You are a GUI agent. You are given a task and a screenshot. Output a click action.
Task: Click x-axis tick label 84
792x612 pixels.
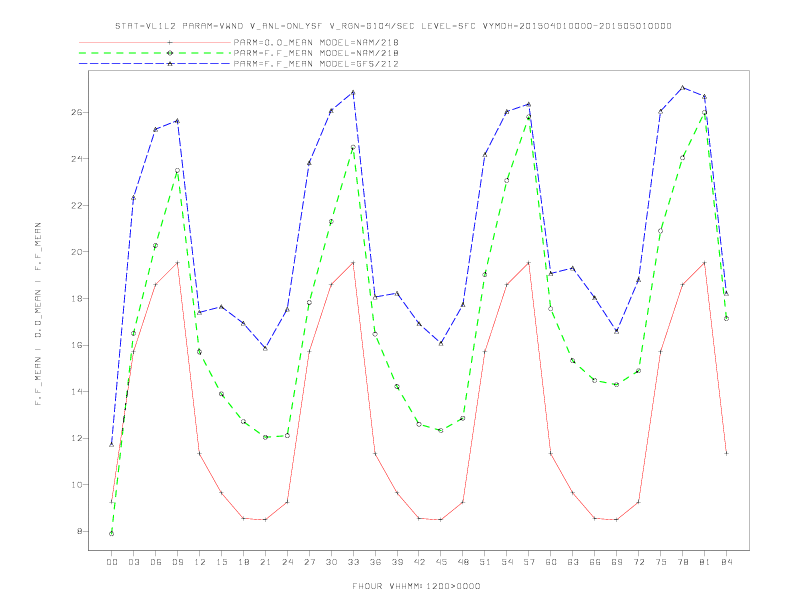726,562
